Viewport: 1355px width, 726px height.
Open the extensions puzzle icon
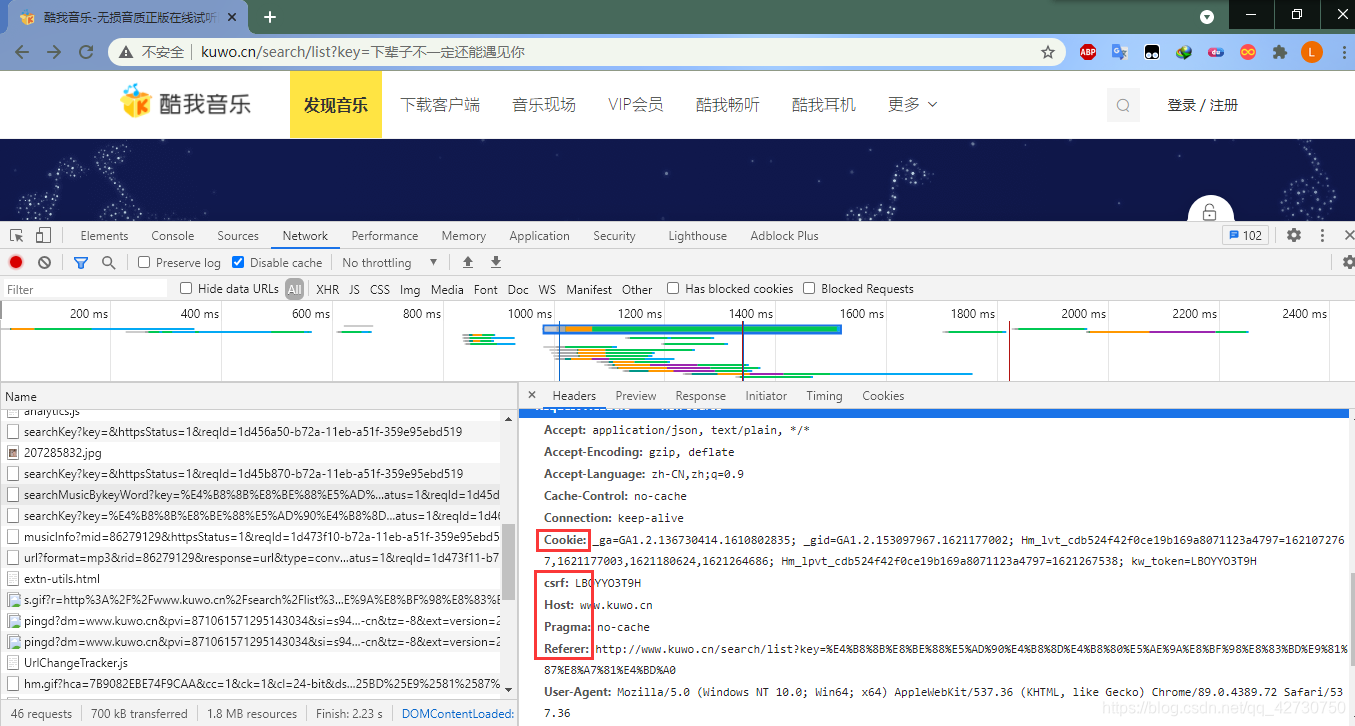coord(1279,52)
